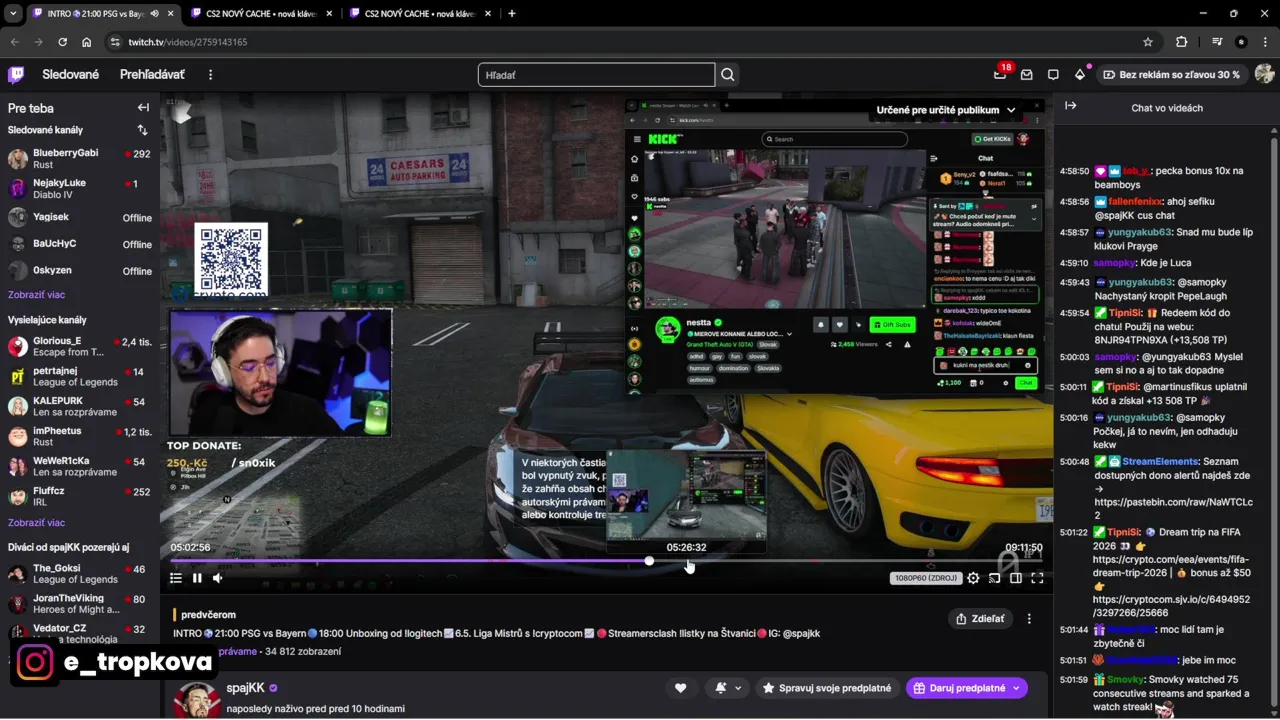Open the Twitch home logo
Screen dimensions: 1280x720
pyautogui.click(x=16, y=74)
